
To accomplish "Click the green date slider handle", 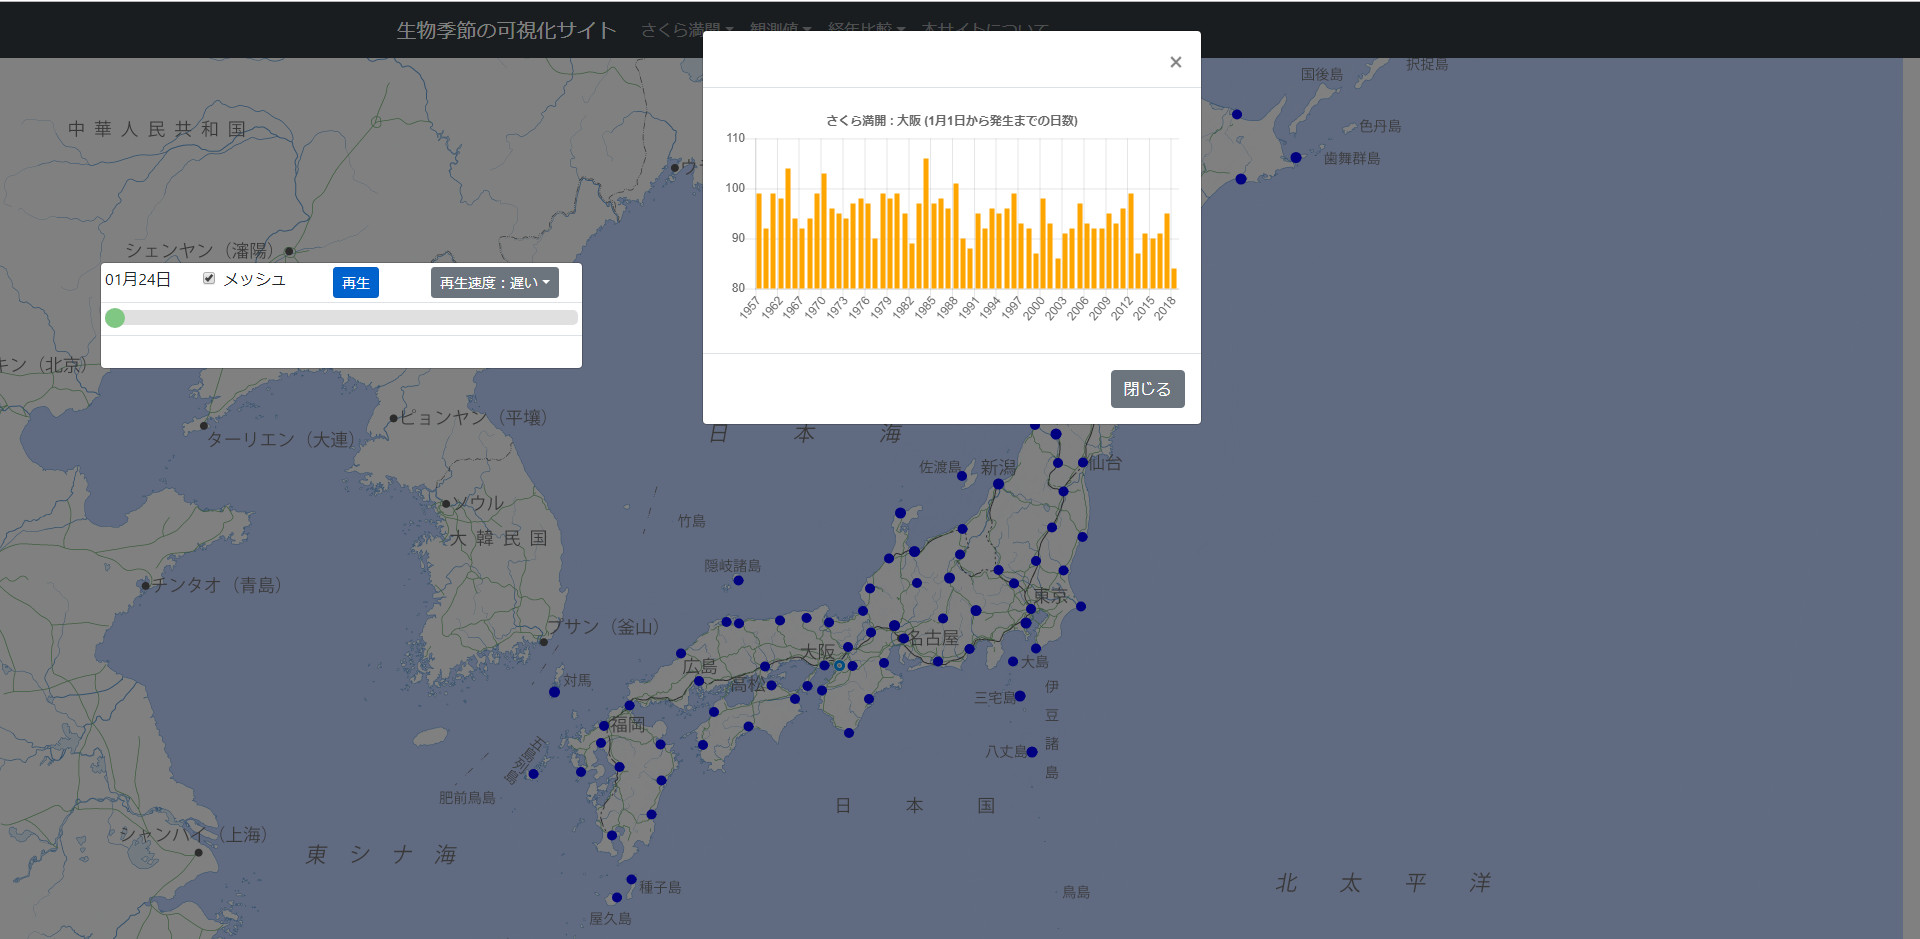I will [x=115, y=318].
